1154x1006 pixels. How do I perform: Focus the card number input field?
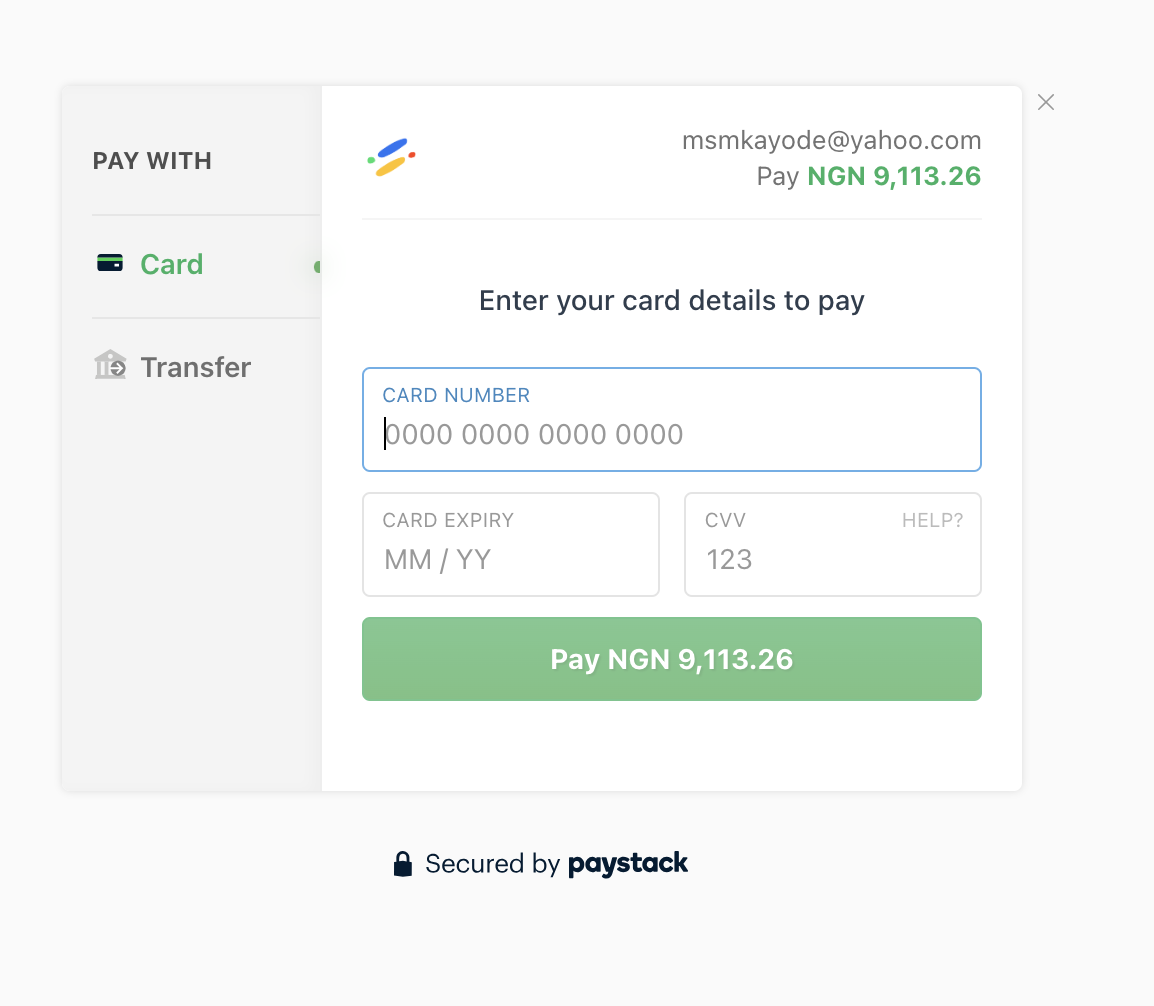point(672,419)
